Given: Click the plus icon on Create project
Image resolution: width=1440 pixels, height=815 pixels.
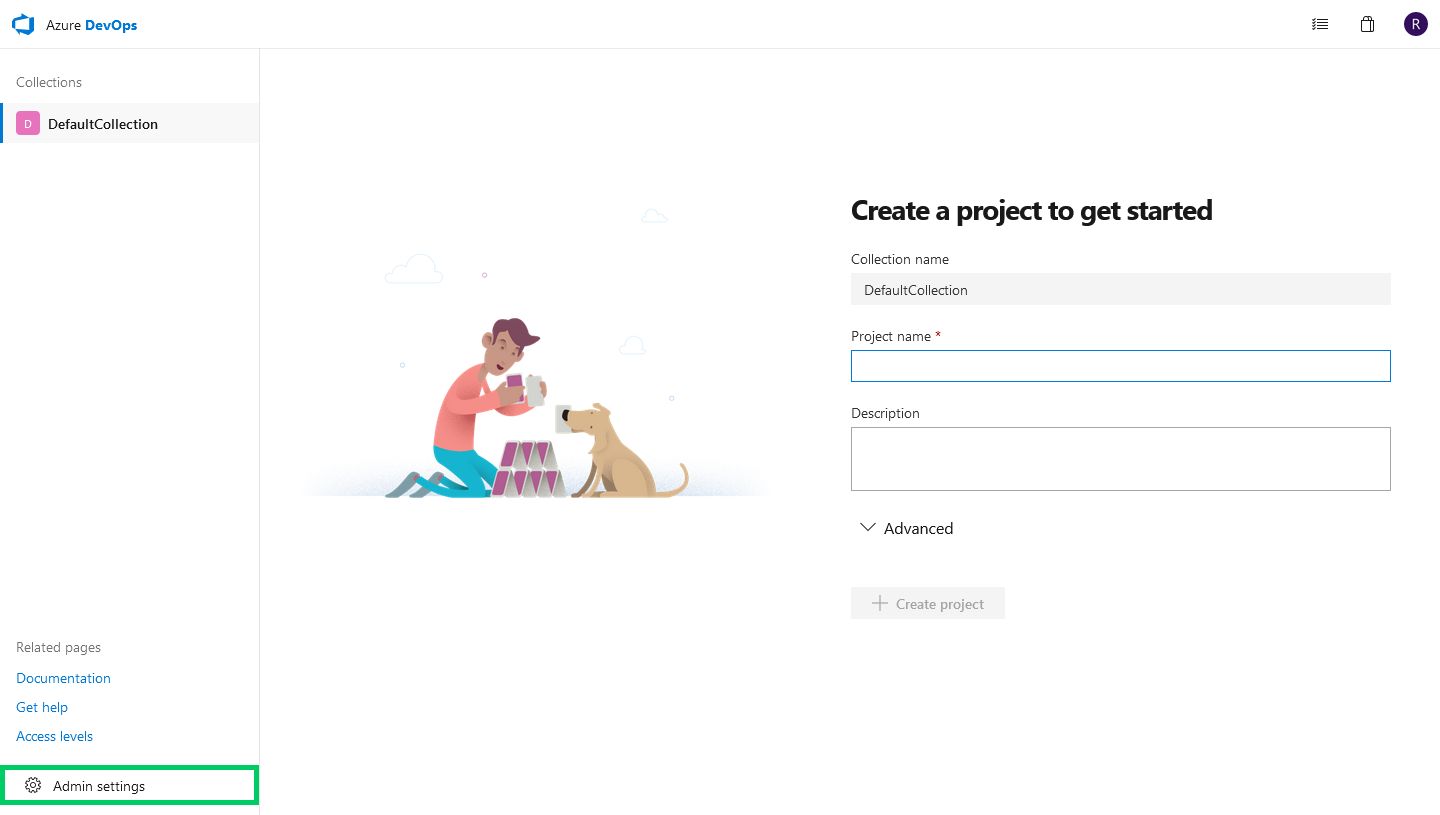Looking at the screenshot, I should (879, 603).
